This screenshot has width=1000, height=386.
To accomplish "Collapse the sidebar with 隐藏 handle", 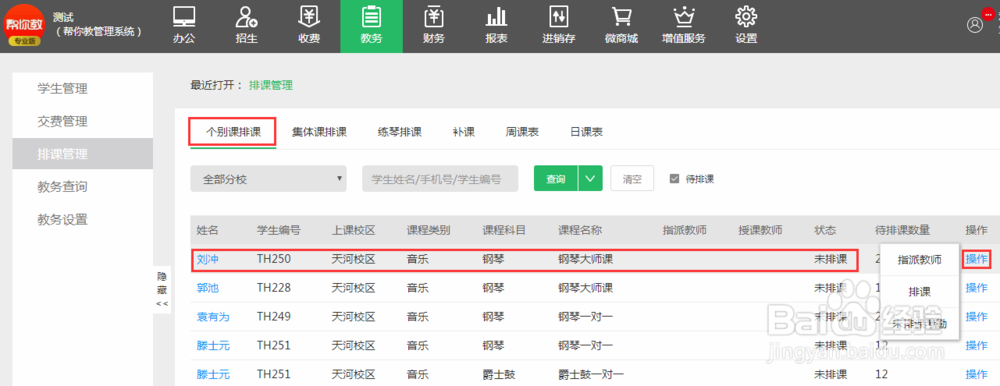I will pyautogui.click(x=162, y=290).
